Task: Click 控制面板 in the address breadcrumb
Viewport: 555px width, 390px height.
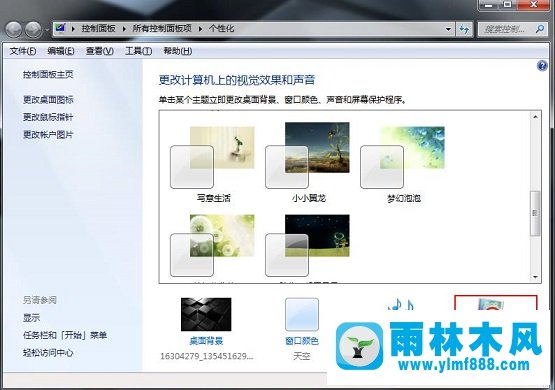Action: click(98, 29)
